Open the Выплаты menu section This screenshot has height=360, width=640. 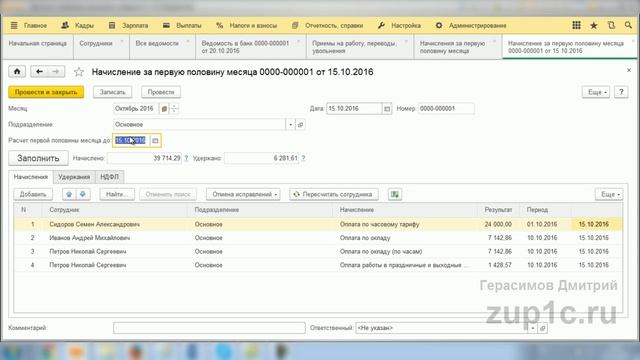click(x=182, y=25)
